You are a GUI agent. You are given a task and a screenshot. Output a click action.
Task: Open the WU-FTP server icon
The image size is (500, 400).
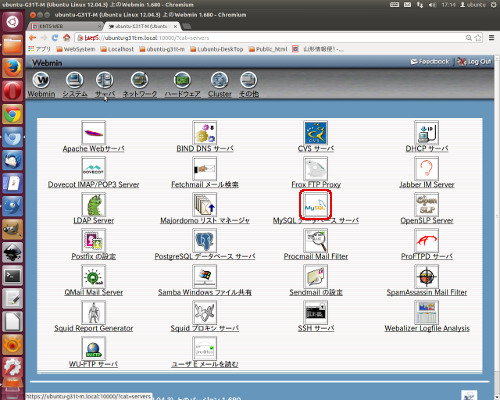[x=93, y=348]
